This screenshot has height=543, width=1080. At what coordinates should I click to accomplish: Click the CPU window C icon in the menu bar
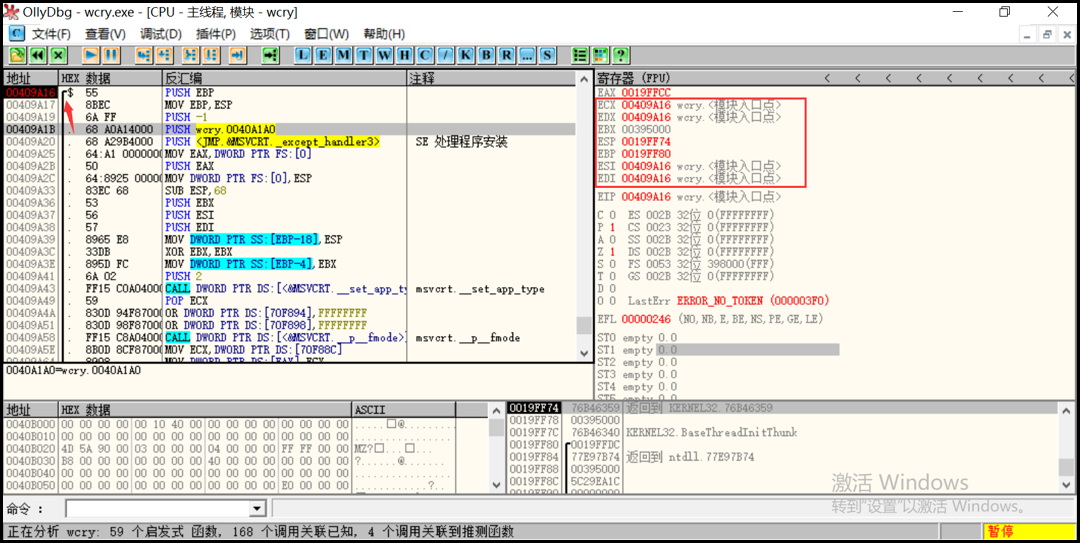point(17,33)
